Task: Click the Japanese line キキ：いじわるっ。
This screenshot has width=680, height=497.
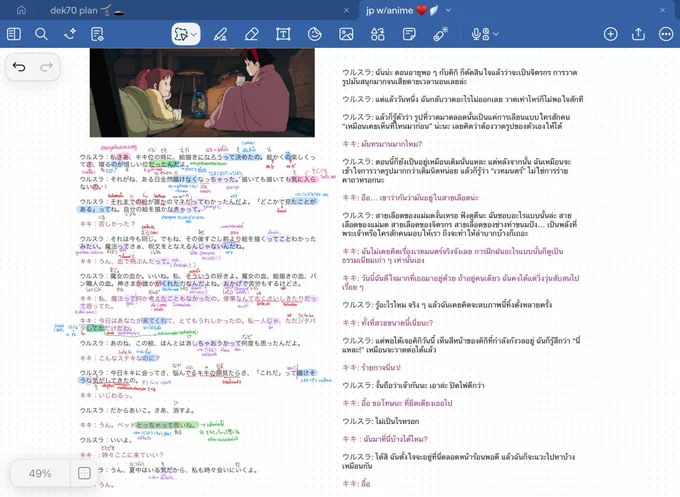Action: pos(107,396)
